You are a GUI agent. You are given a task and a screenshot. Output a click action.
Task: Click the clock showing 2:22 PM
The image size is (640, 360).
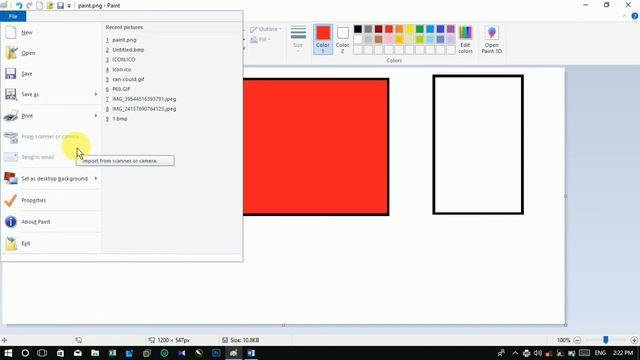623,353
